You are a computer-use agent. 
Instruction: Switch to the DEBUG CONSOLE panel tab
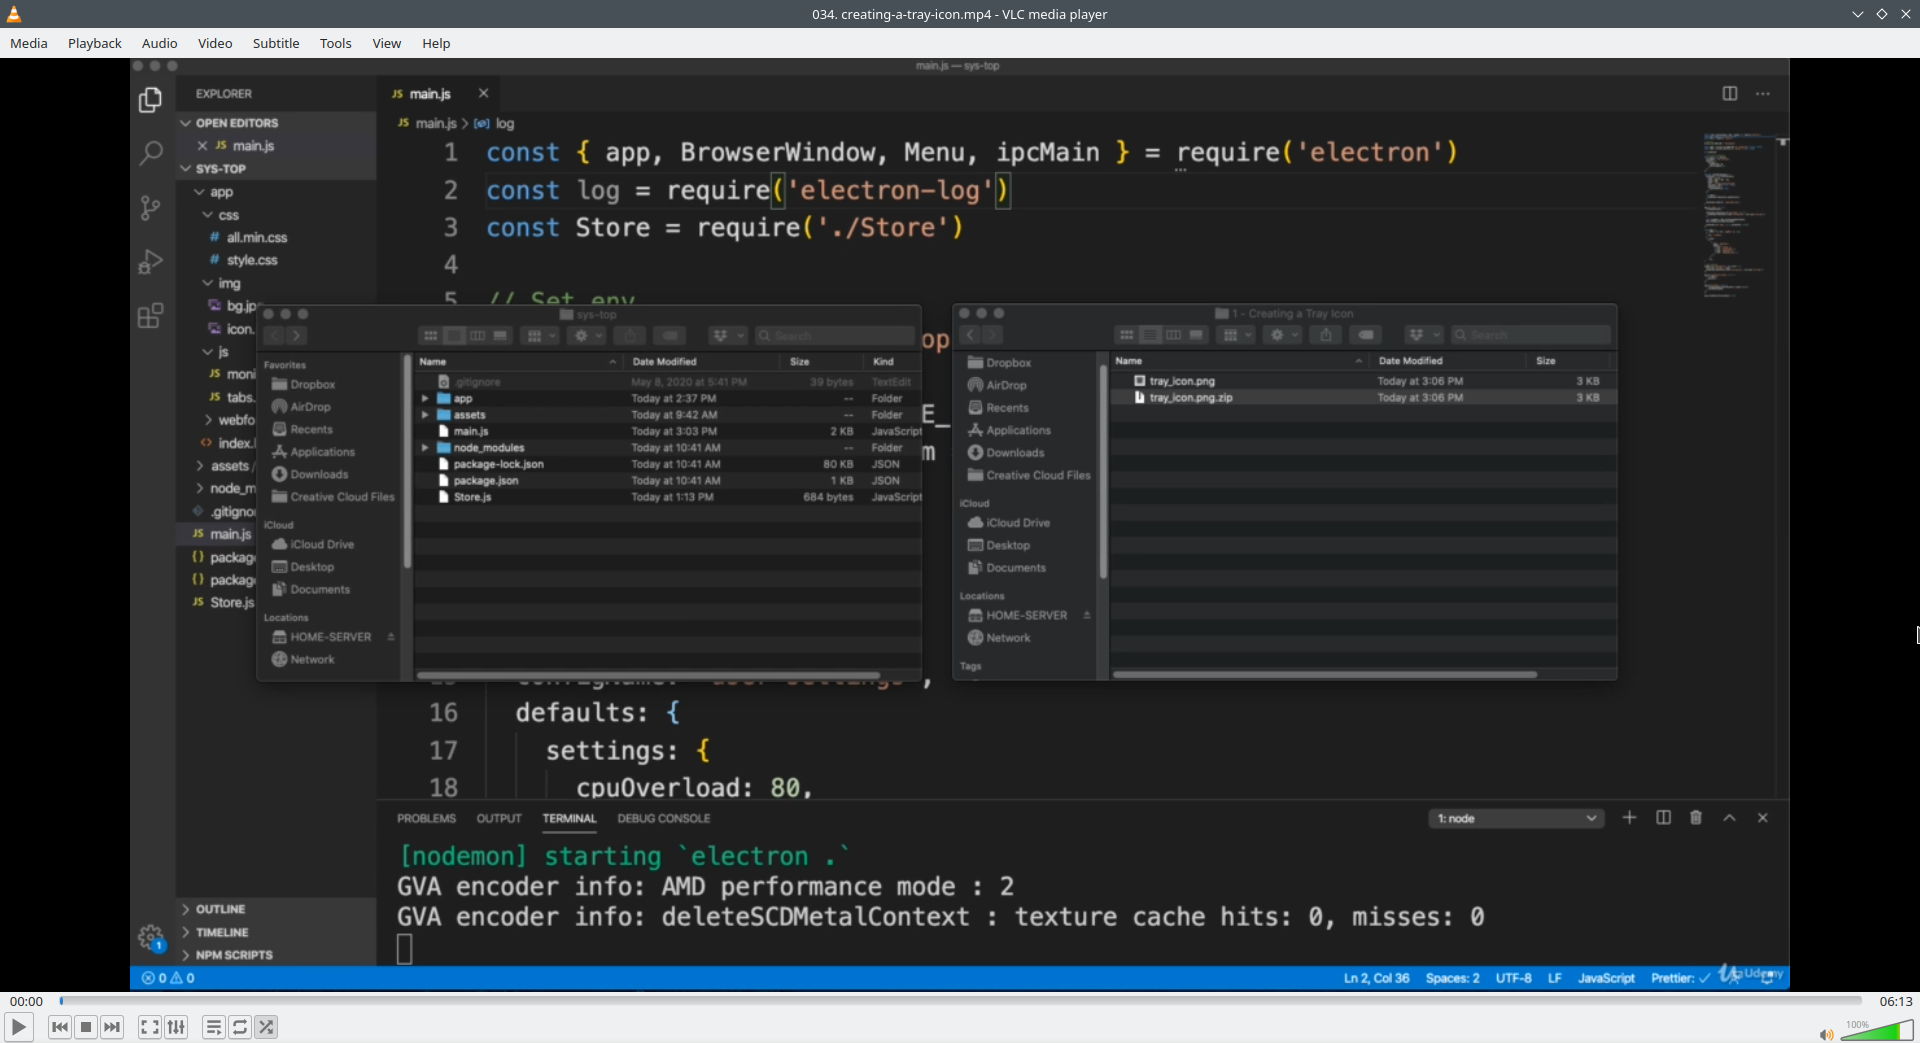point(664,818)
